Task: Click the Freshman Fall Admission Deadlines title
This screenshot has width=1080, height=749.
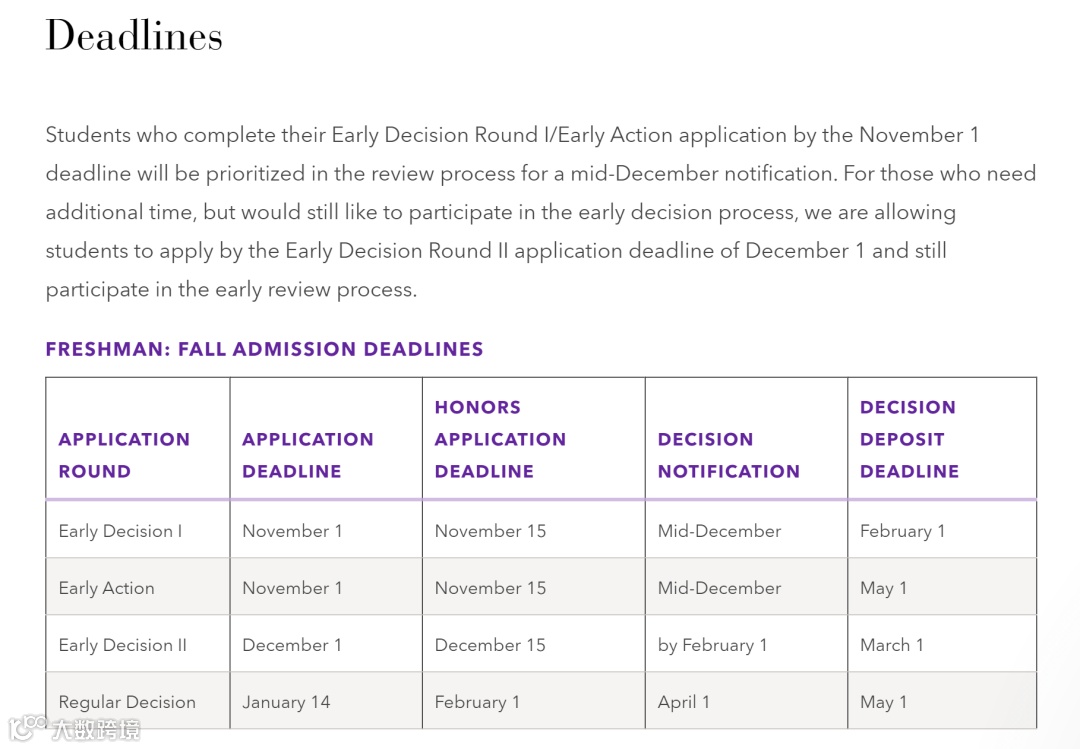Action: [264, 349]
